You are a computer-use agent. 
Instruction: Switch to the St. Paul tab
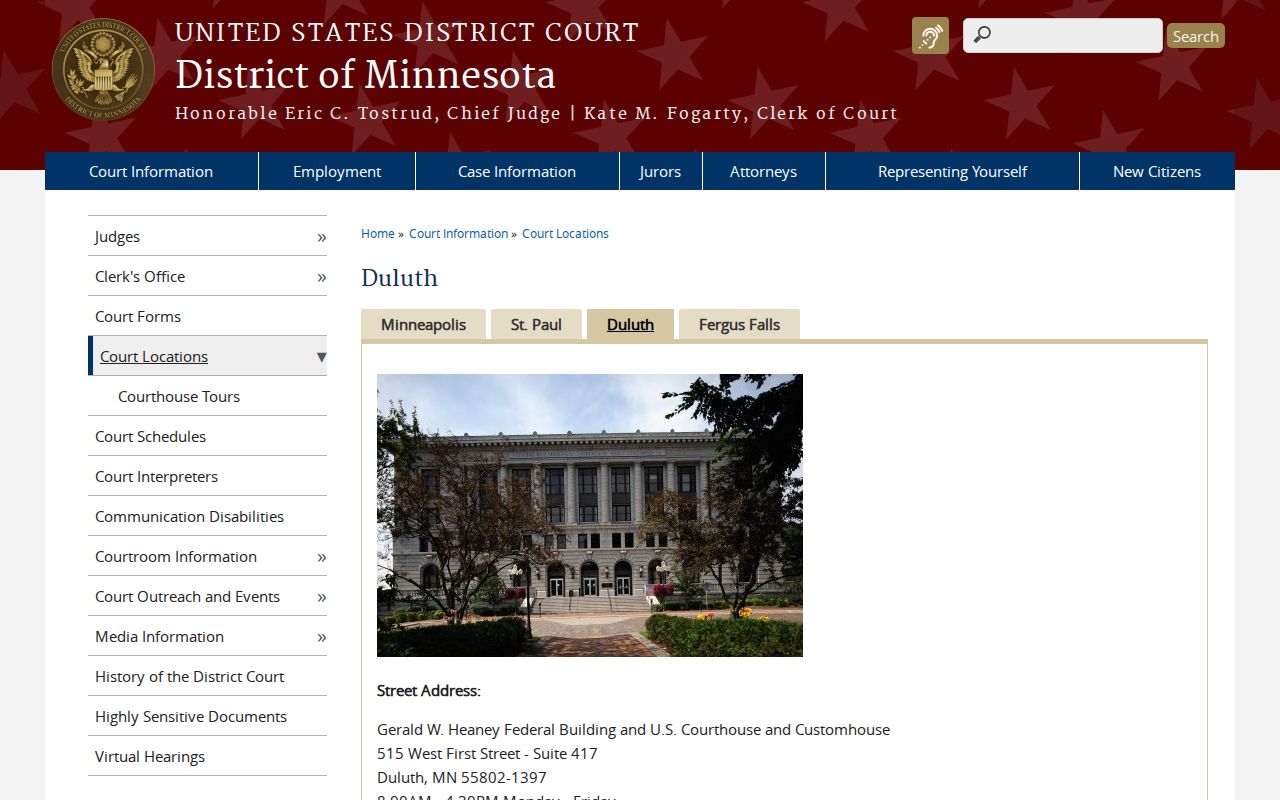(536, 325)
